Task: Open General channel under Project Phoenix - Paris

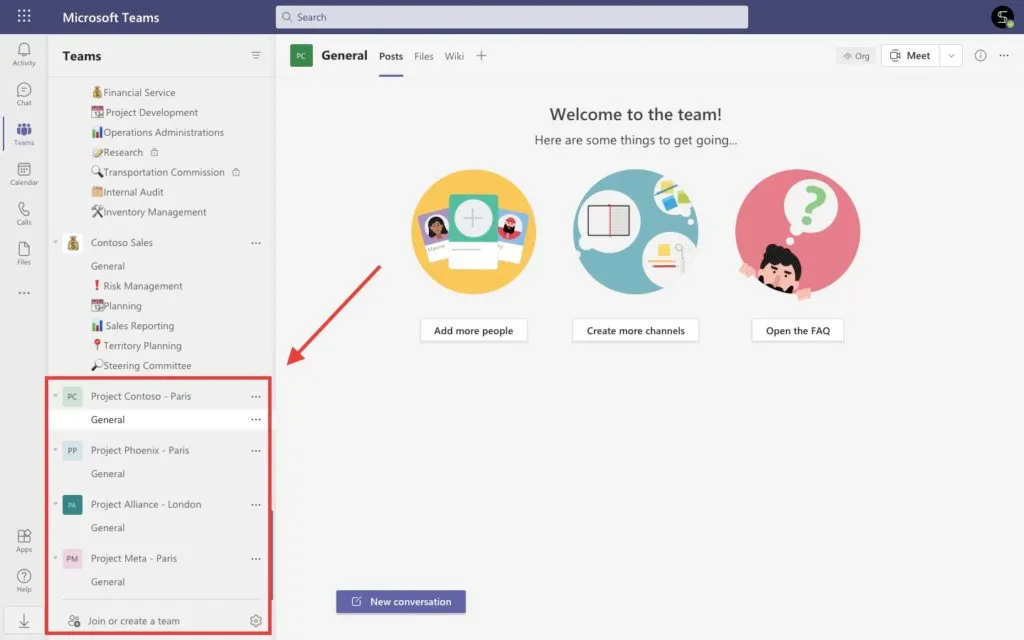Action: pyautogui.click(x=108, y=474)
